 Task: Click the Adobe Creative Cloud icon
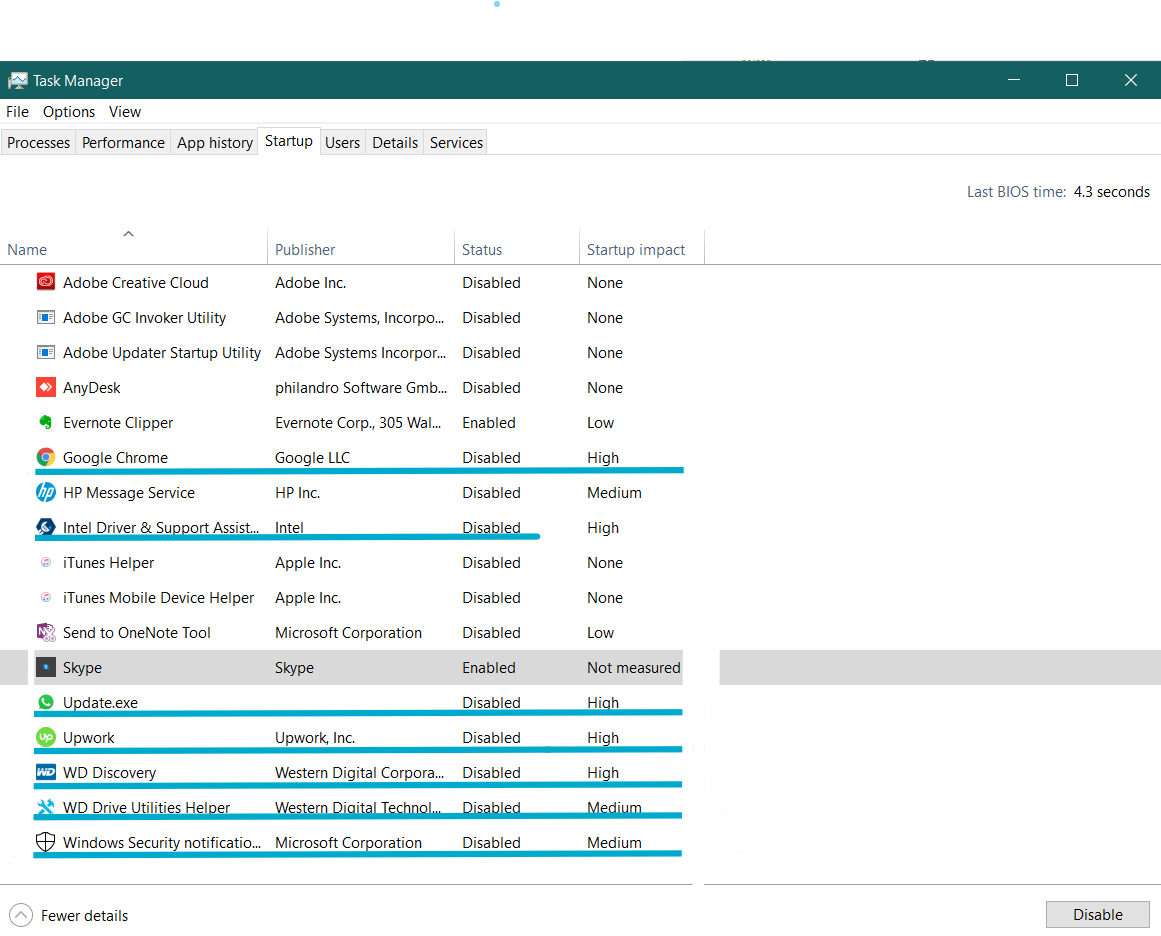click(x=45, y=282)
